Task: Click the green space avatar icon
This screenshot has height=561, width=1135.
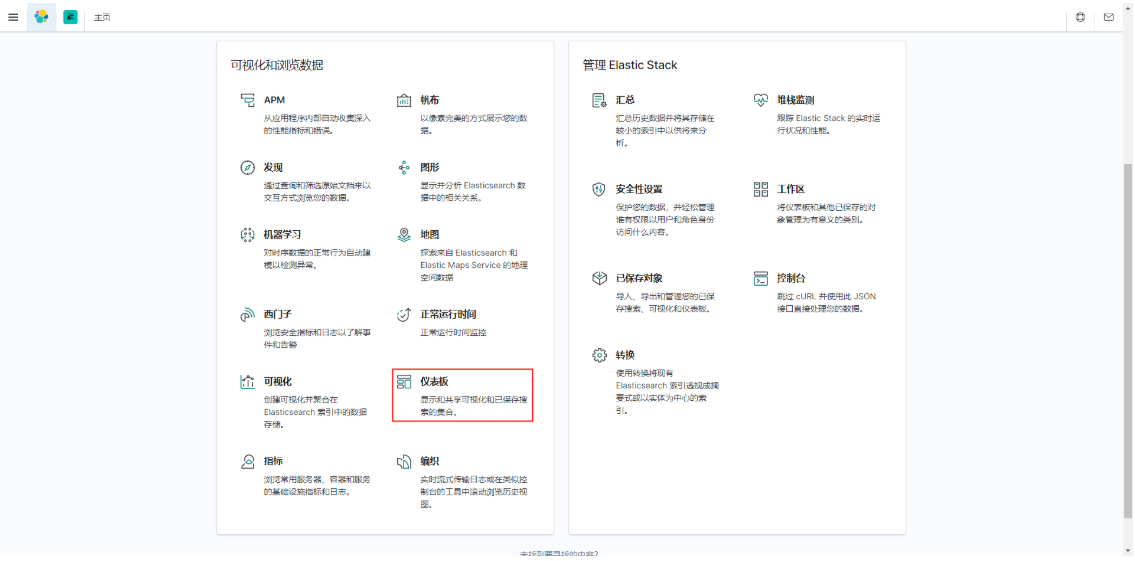Action: coord(70,17)
